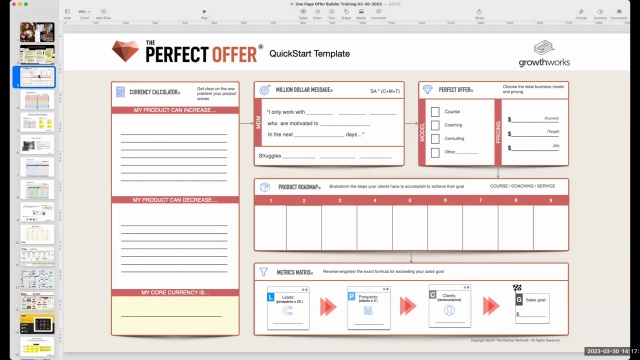The height and width of the screenshot is (360, 640).
Task: Select the Product Roadmap cube icon
Action: [265, 187]
